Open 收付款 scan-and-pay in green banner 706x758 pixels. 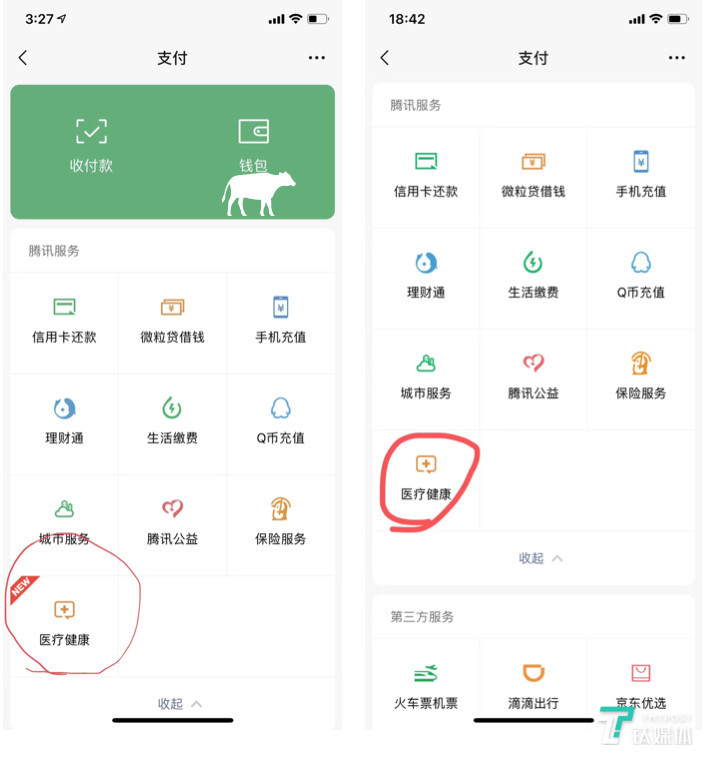click(x=91, y=146)
